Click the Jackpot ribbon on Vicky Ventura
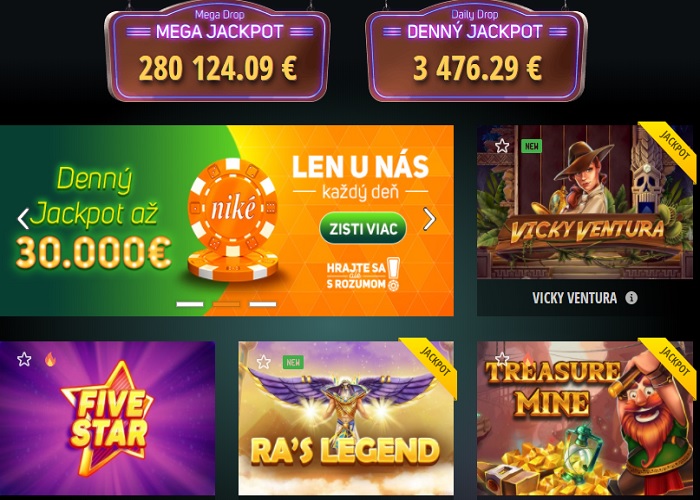 pyautogui.click(x=672, y=147)
